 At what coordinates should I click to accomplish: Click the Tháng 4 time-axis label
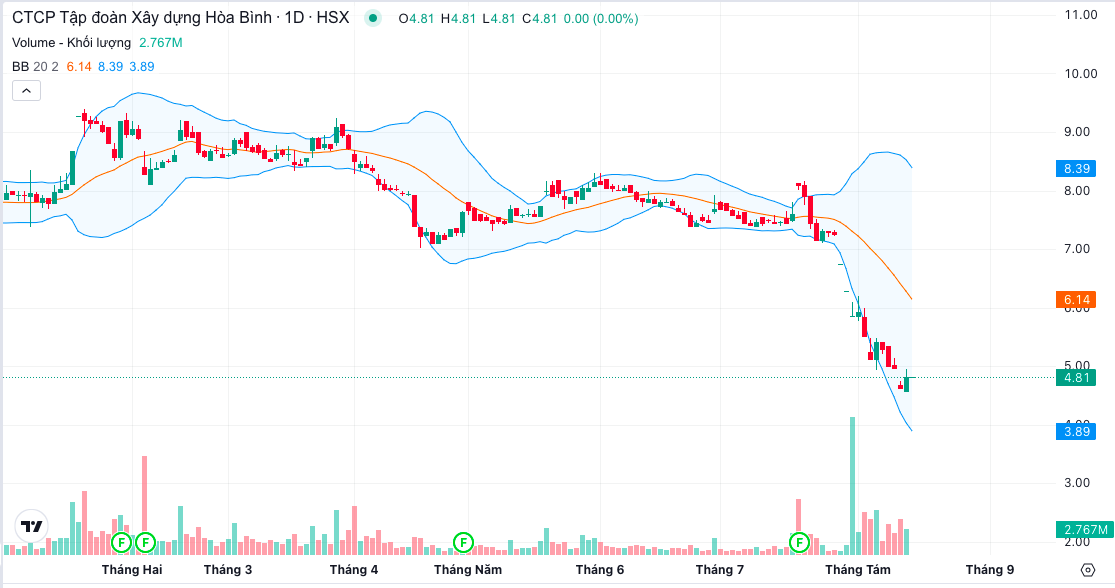(353, 570)
